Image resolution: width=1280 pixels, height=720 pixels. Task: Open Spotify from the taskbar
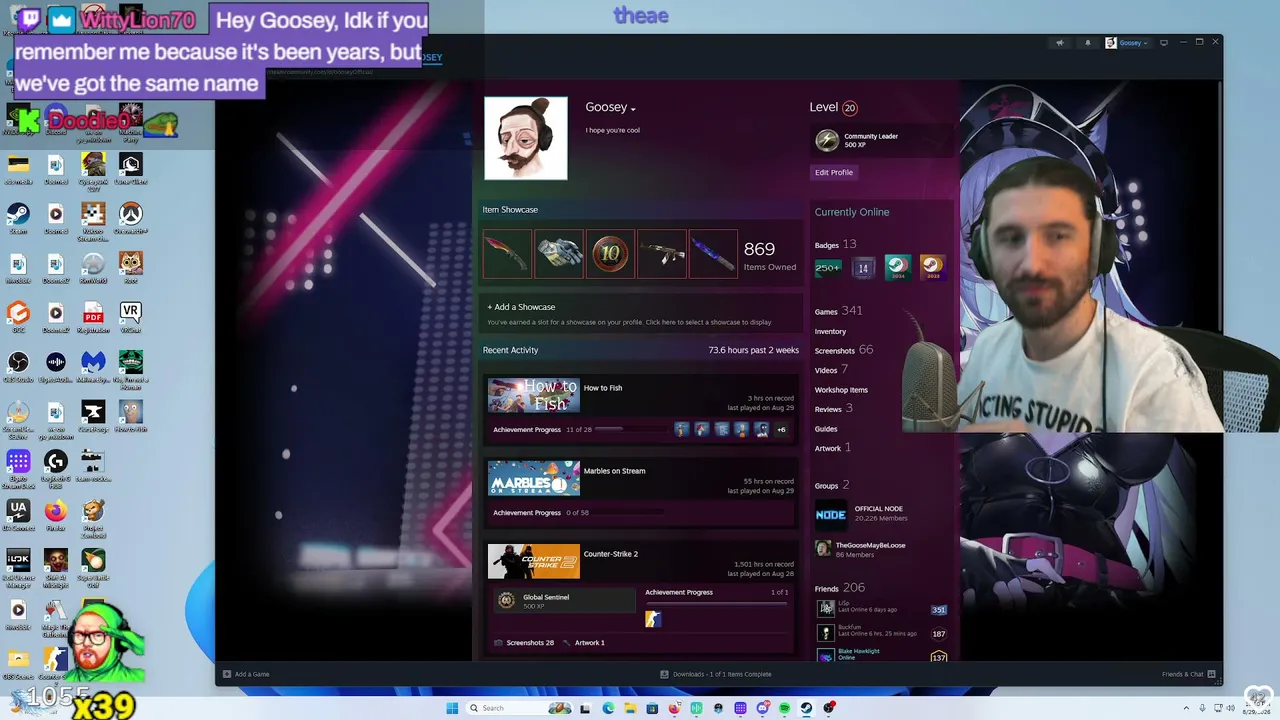(784, 708)
